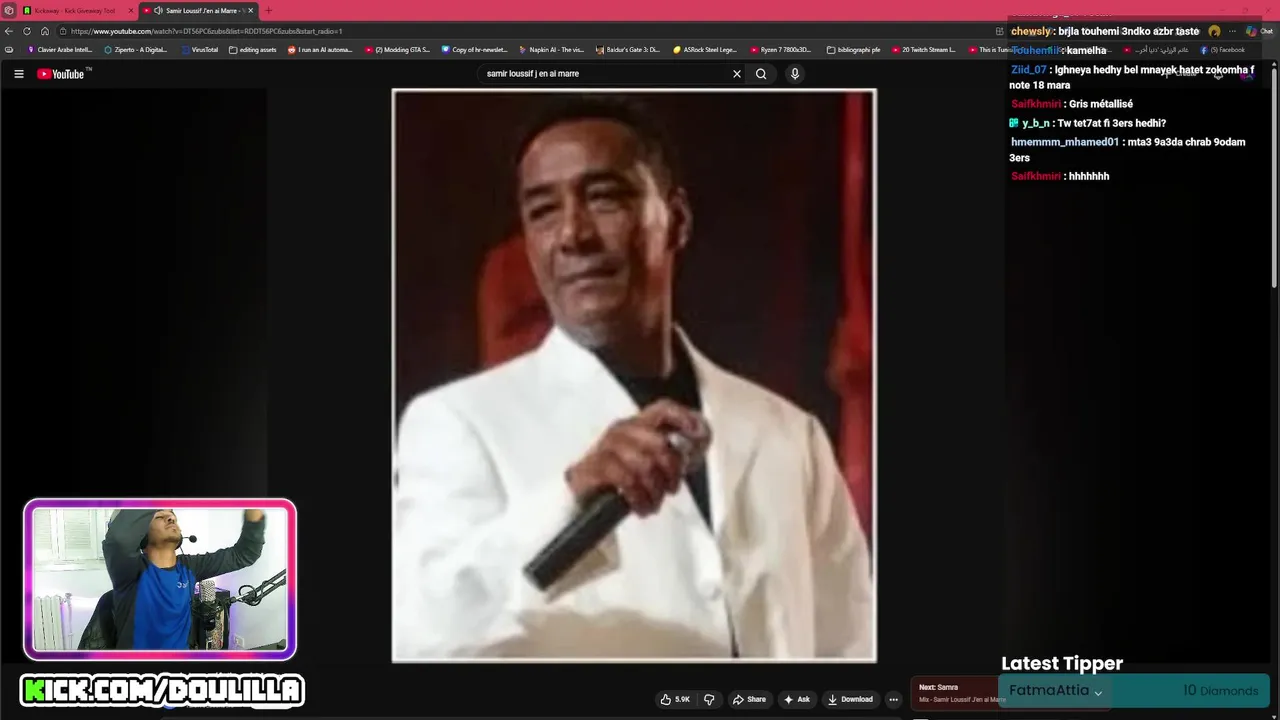Close the Samir Loussif YouTube tab
Screen dimensions: 1280x720
point(250,10)
